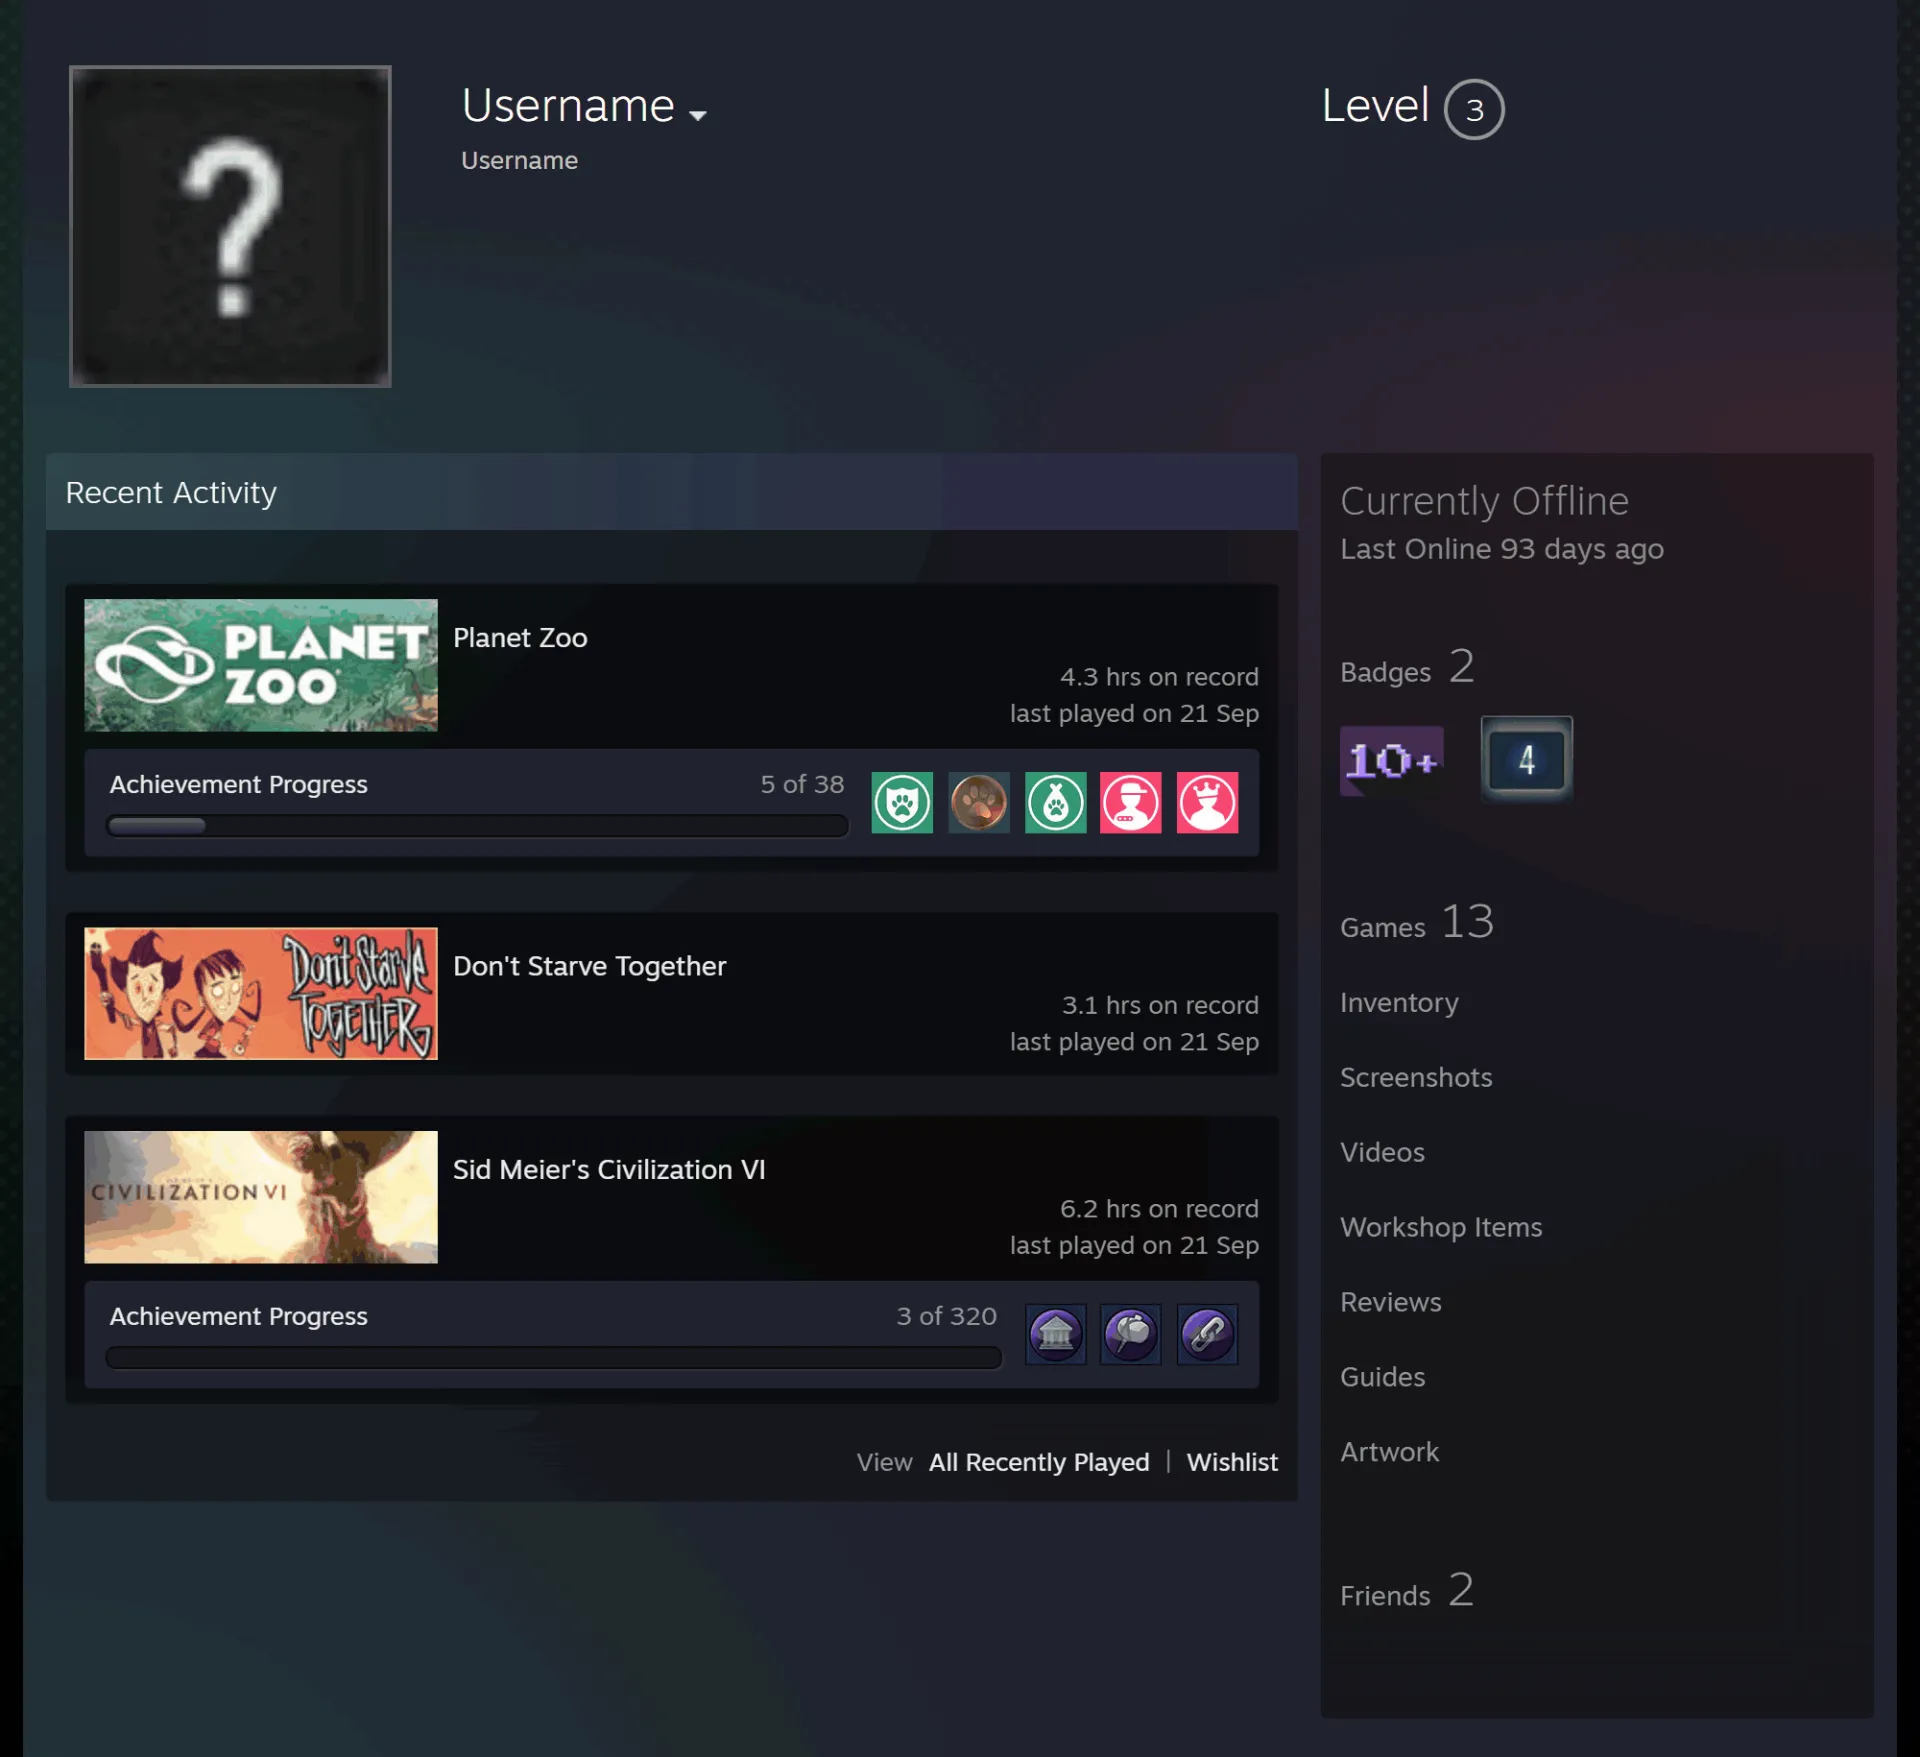Go to Workshop Items
Image resolution: width=1920 pixels, height=1757 pixels.
(x=1441, y=1227)
